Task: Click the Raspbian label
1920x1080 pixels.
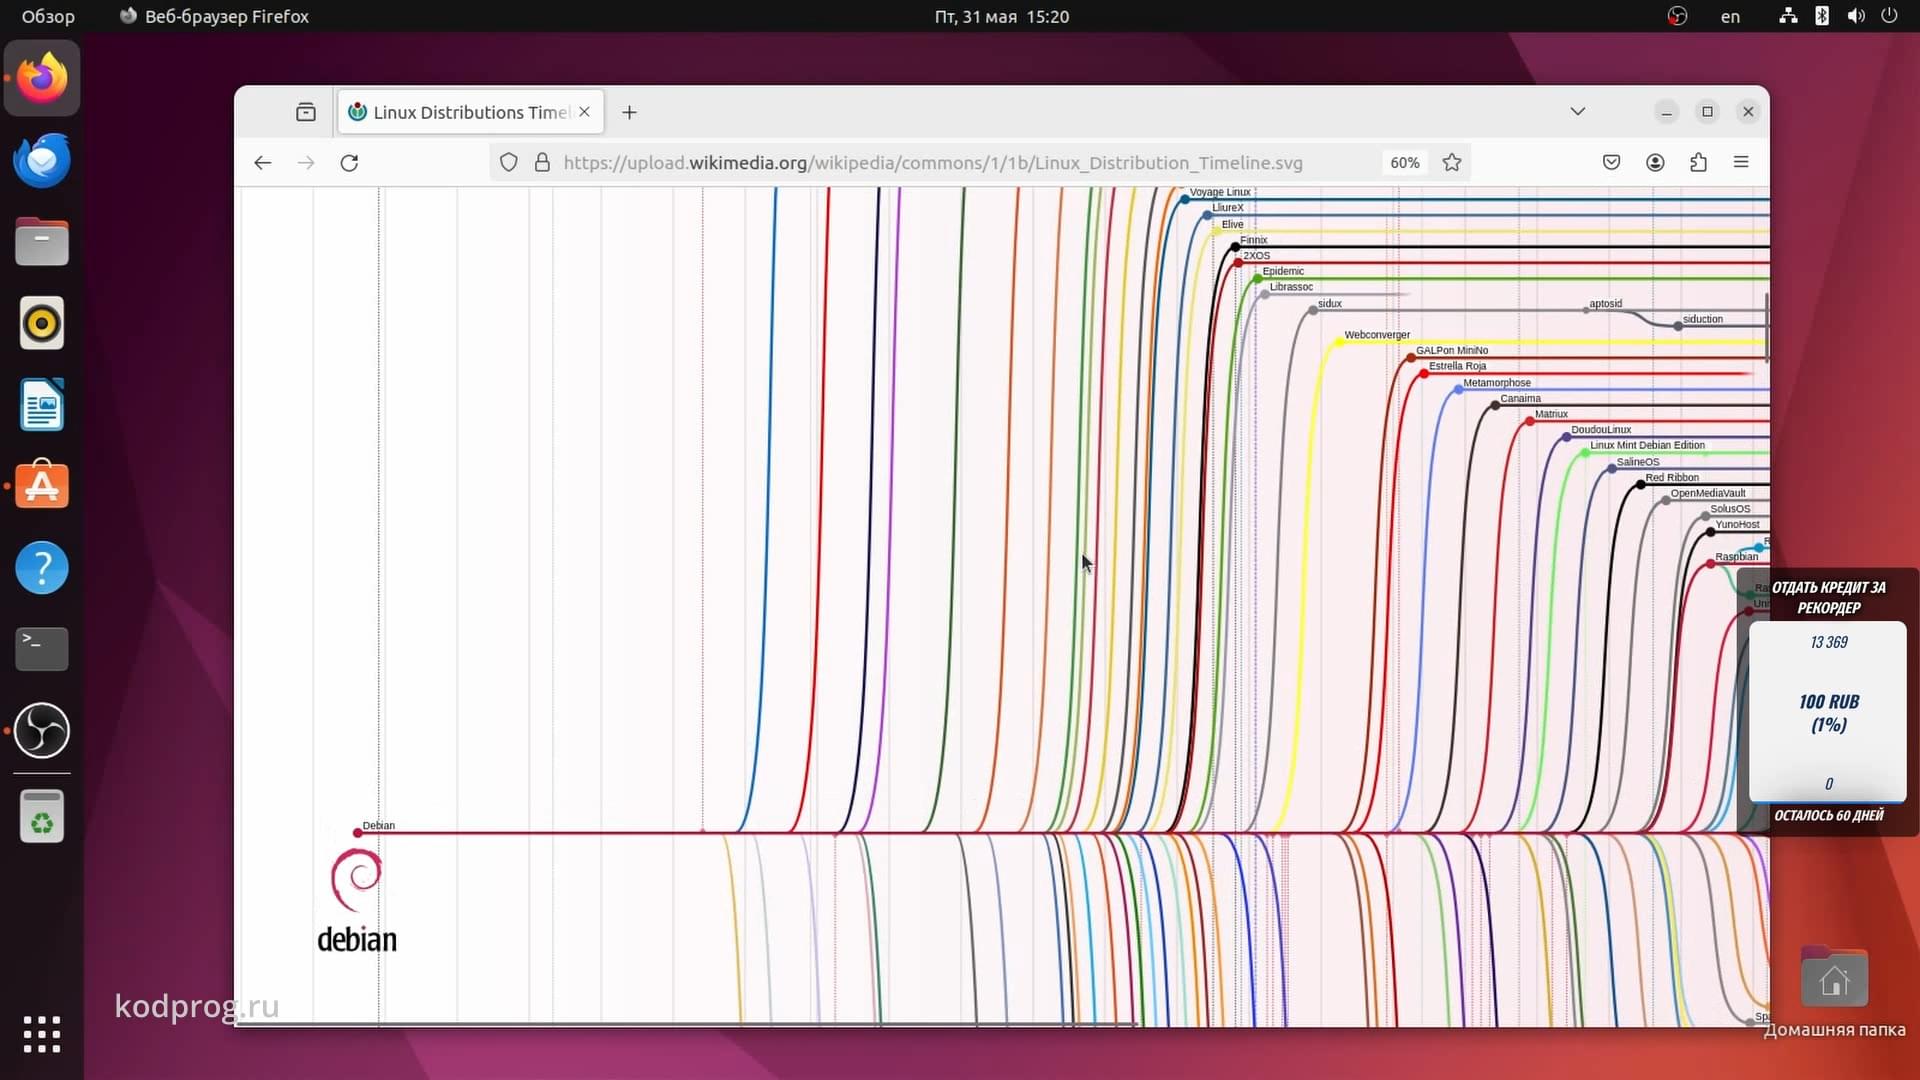Action: pos(1735,557)
